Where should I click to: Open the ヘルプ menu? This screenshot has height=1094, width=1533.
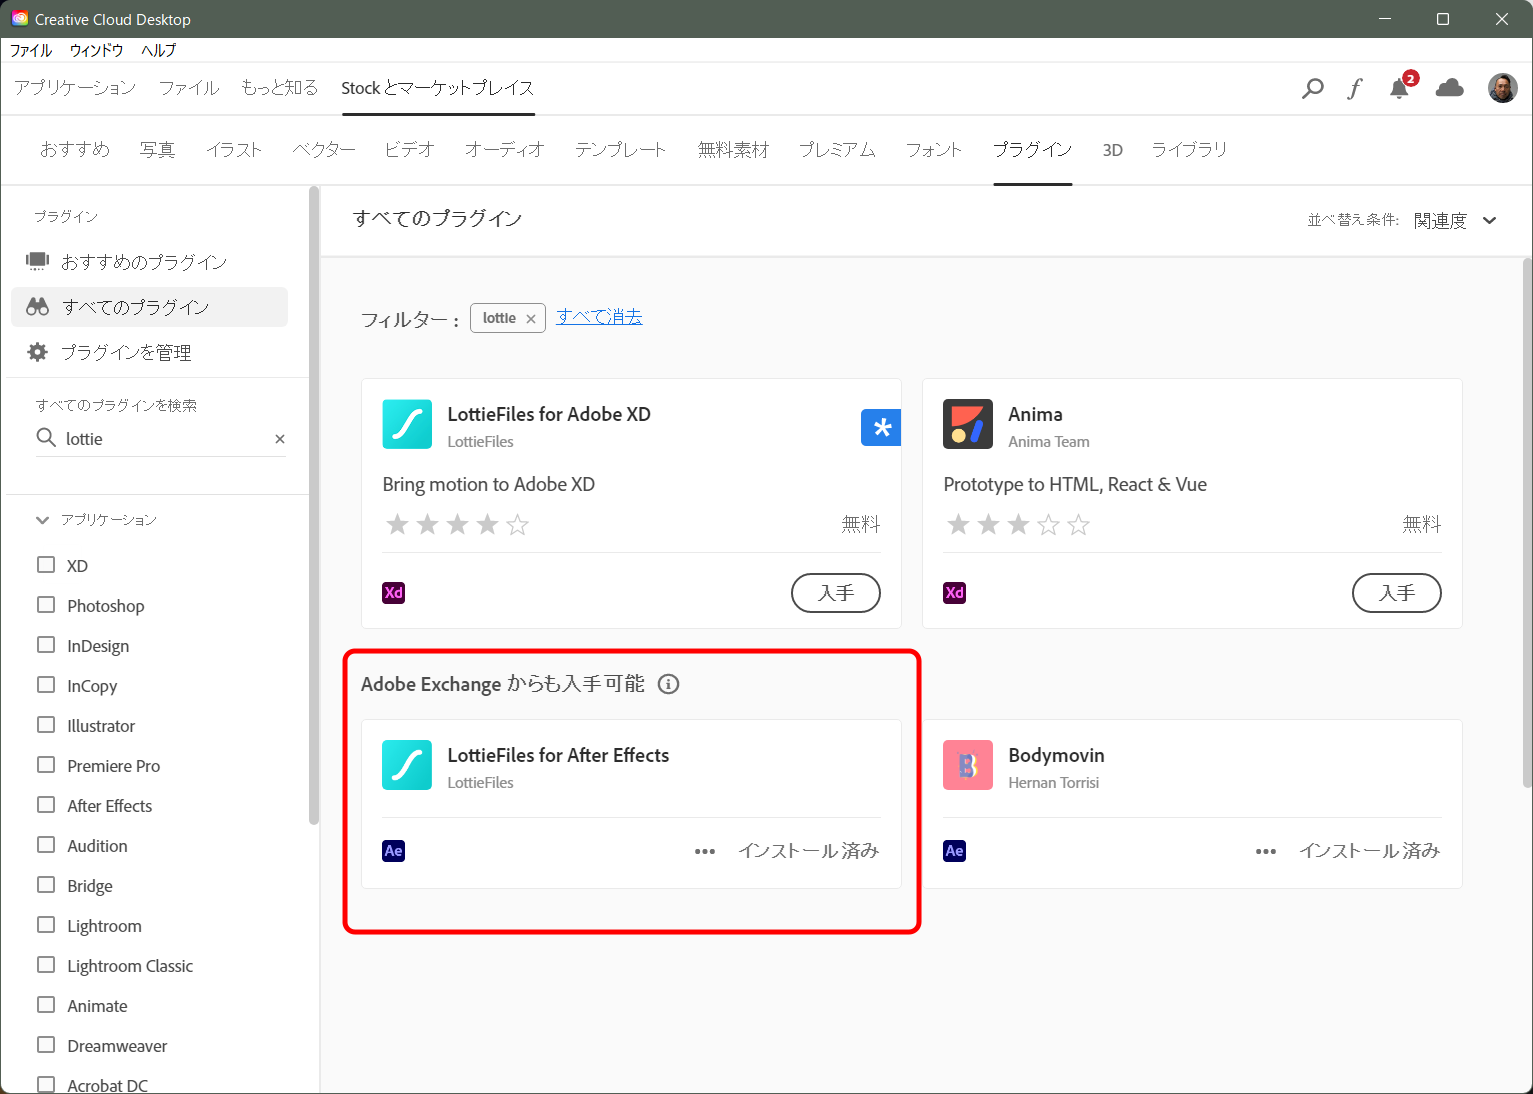[158, 50]
